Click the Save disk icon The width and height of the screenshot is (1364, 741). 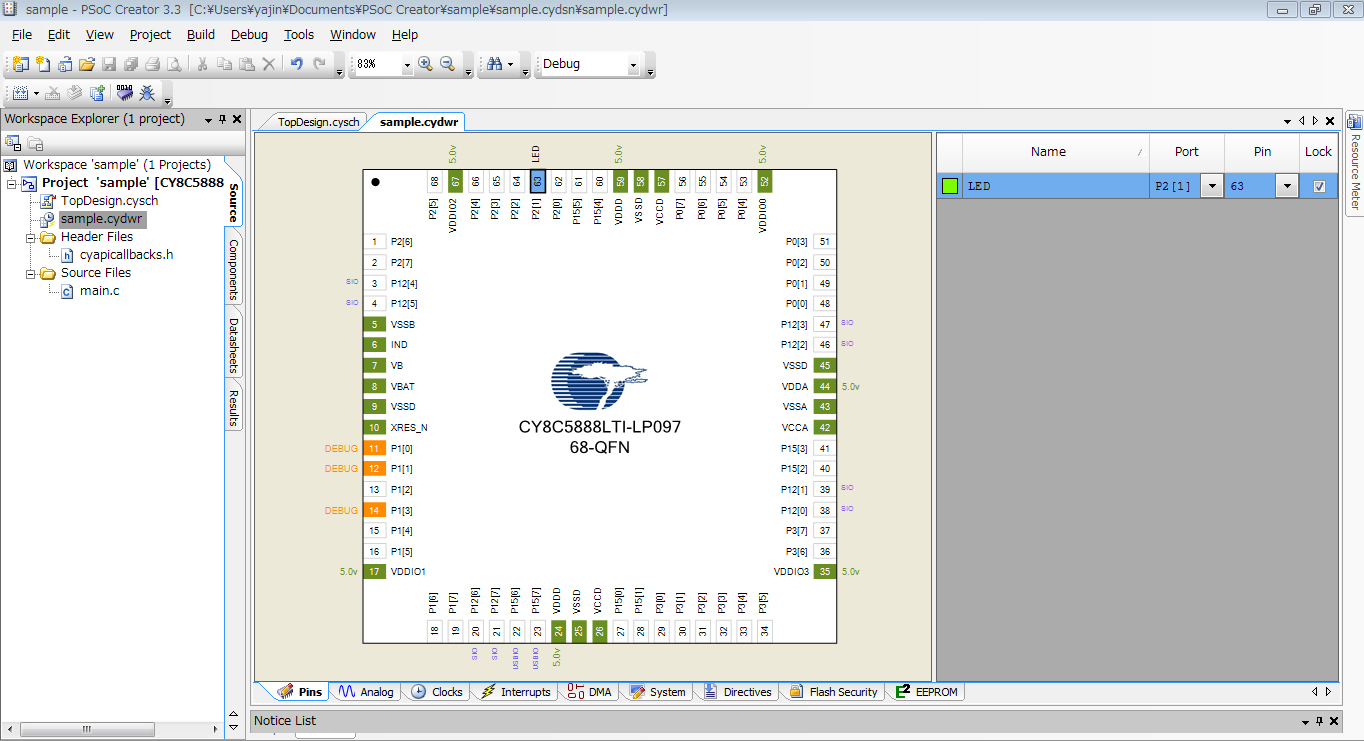point(108,64)
